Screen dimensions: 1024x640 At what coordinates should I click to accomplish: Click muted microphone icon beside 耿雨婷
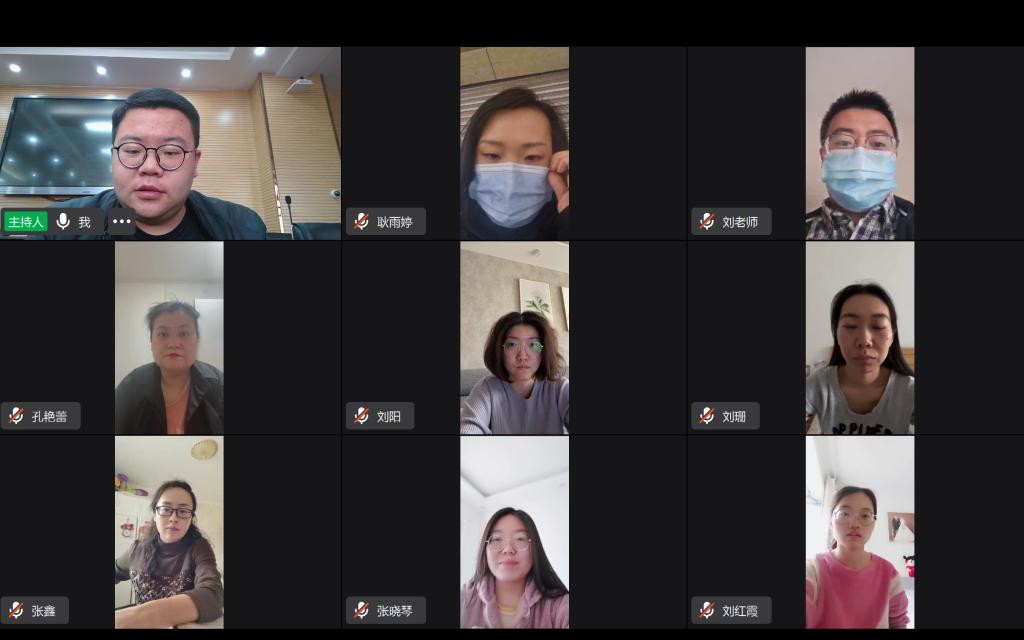361,221
